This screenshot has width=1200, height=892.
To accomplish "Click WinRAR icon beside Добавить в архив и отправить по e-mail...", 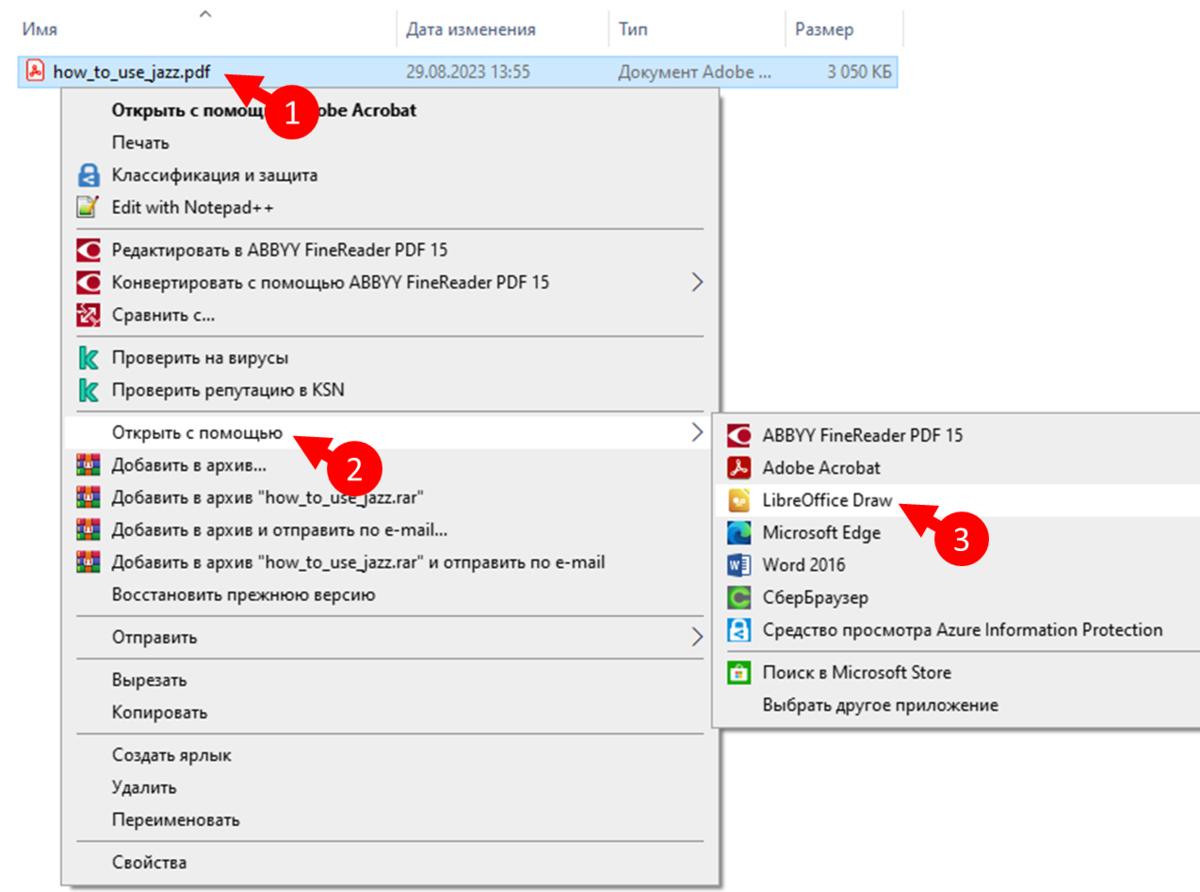I will pyautogui.click(x=89, y=530).
